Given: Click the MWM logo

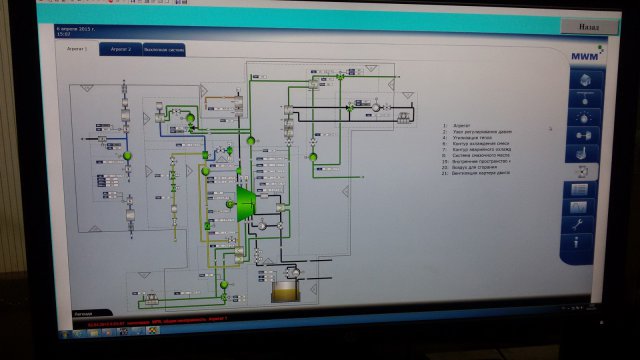Looking at the screenshot, I should (x=587, y=55).
